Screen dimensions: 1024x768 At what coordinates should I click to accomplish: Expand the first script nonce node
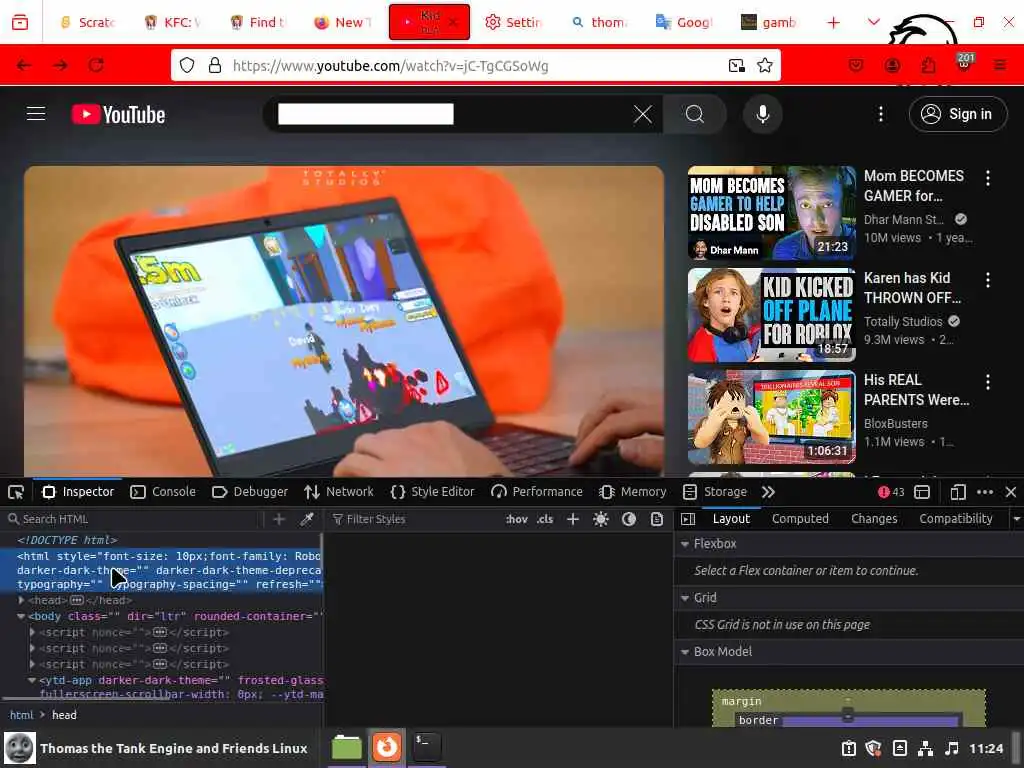32,632
